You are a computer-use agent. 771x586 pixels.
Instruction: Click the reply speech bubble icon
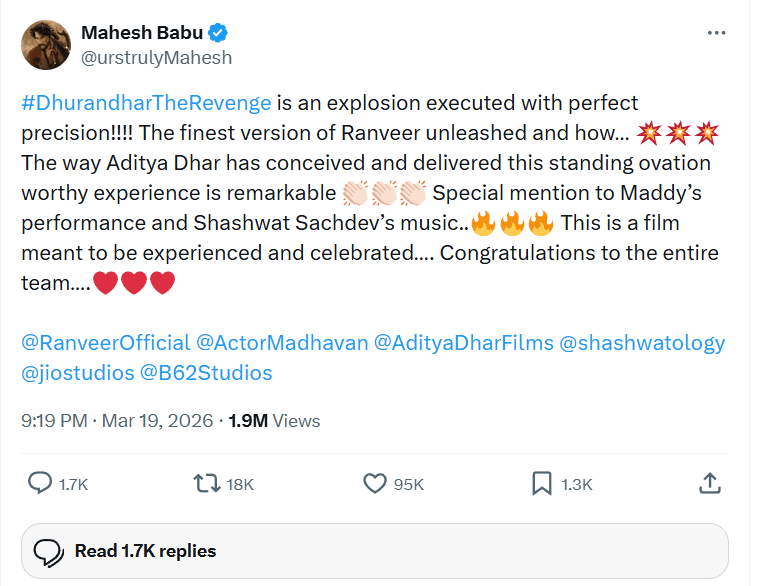(40, 484)
